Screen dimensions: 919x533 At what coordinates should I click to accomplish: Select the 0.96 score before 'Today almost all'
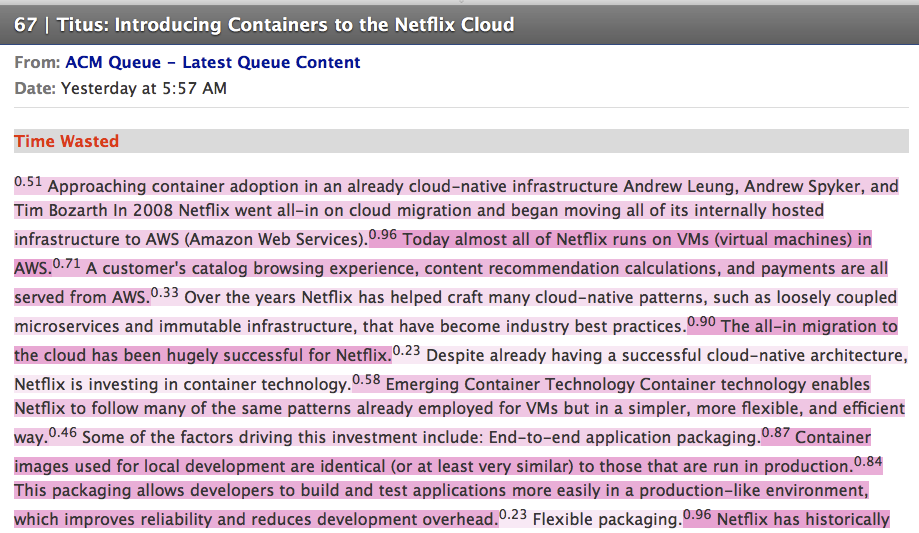tap(383, 235)
